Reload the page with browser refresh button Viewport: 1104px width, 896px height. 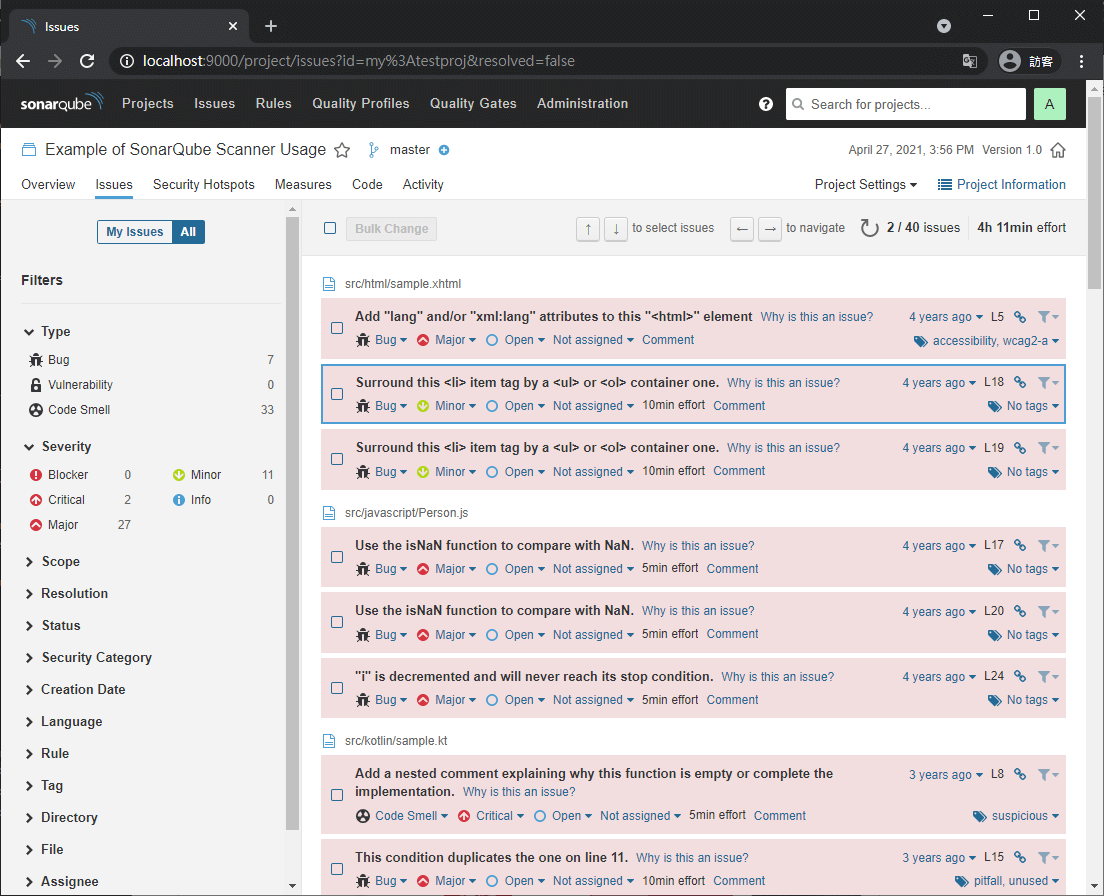87,61
